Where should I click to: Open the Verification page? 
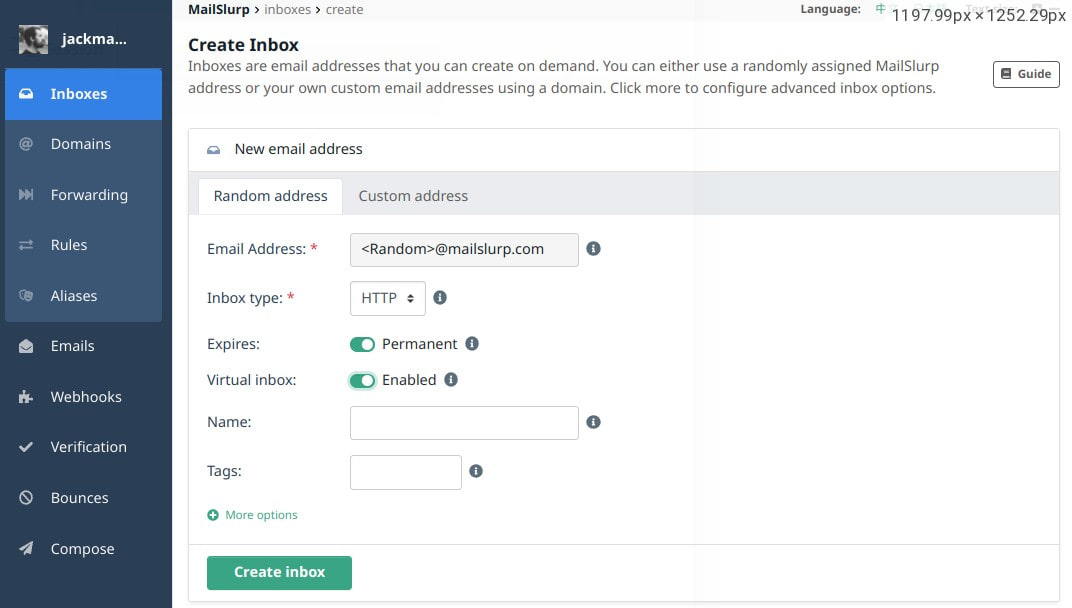pos(88,446)
